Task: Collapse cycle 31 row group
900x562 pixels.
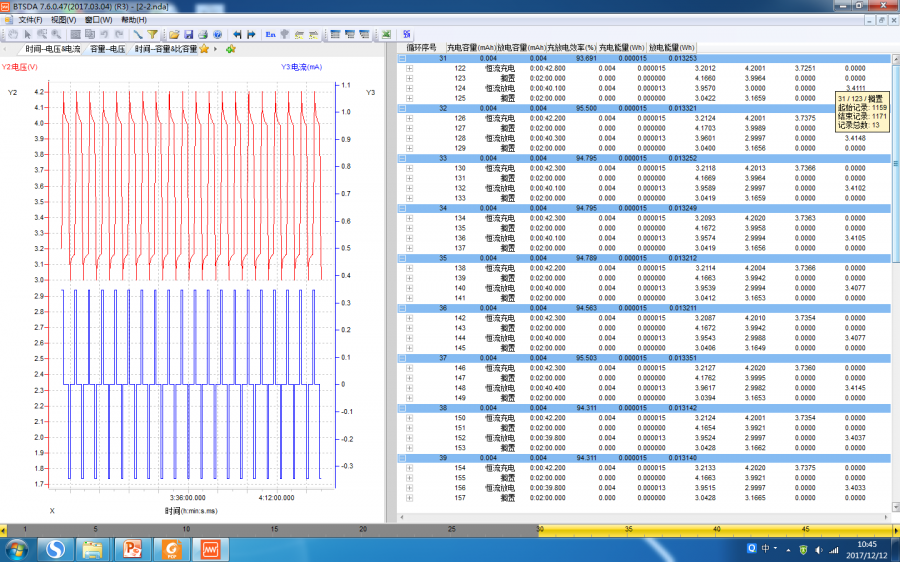Action: click(403, 59)
